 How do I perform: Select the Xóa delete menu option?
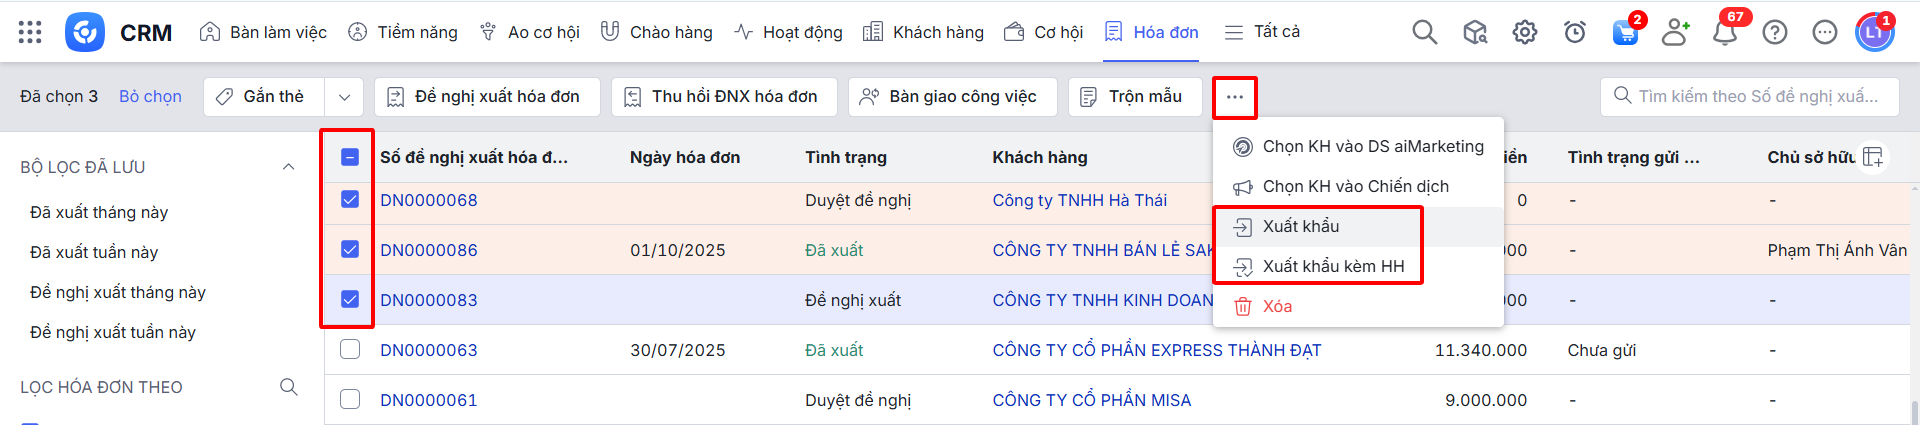point(1277,307)
